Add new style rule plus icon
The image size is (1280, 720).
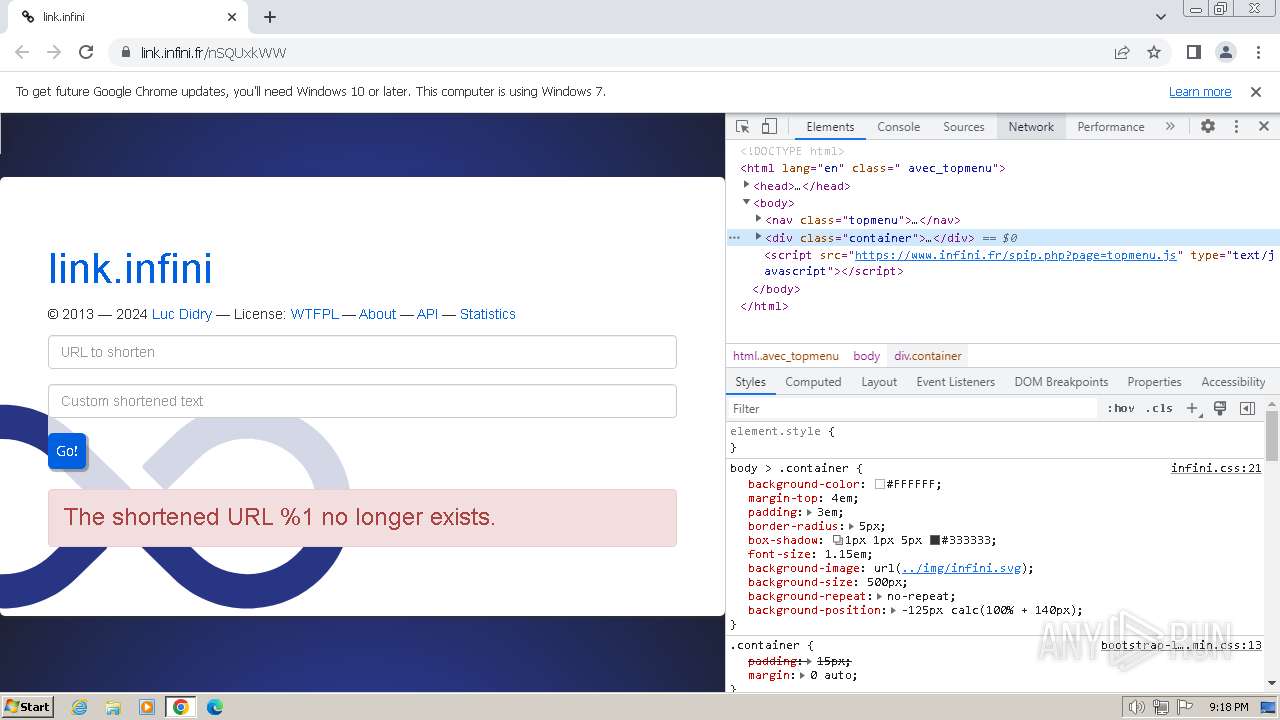point(1192,408)
